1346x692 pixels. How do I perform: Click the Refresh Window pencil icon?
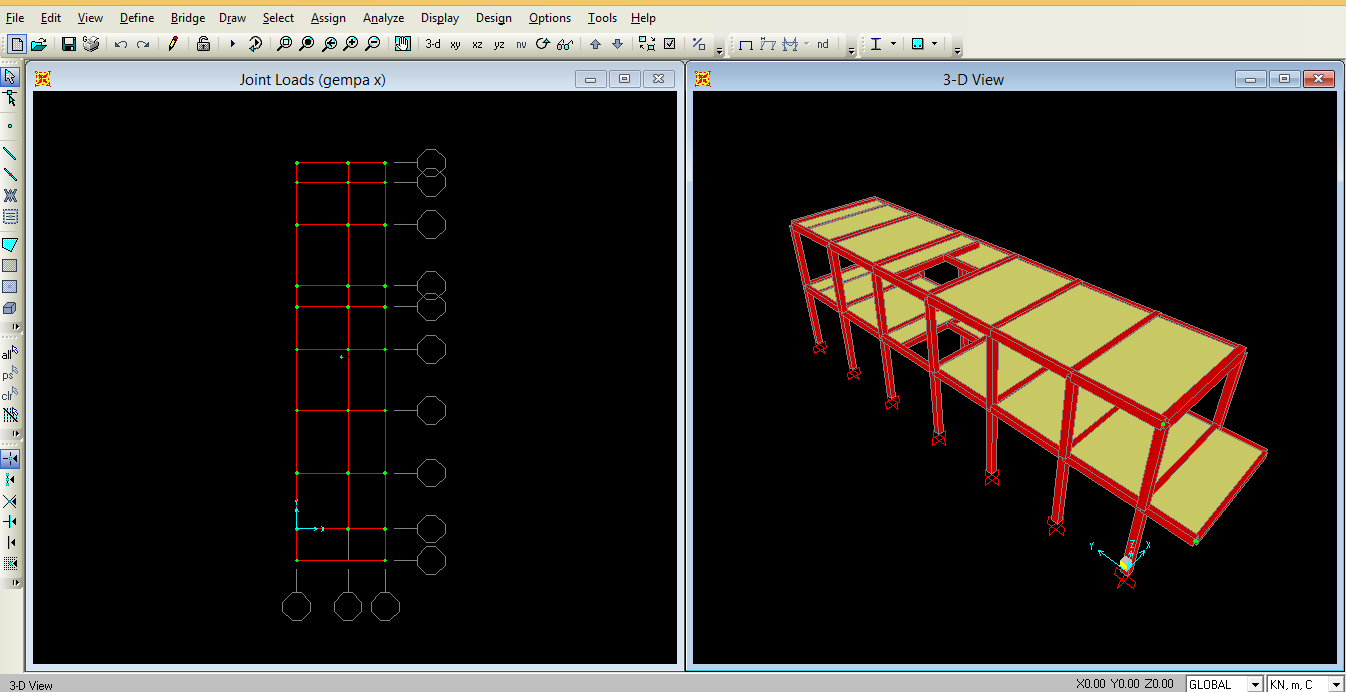[173, 44]
